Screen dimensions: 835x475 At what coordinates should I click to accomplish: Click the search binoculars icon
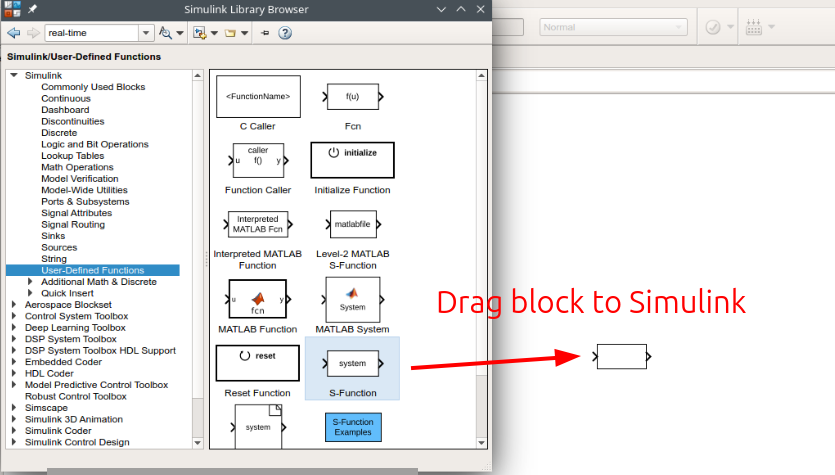(x=166, y=33)
